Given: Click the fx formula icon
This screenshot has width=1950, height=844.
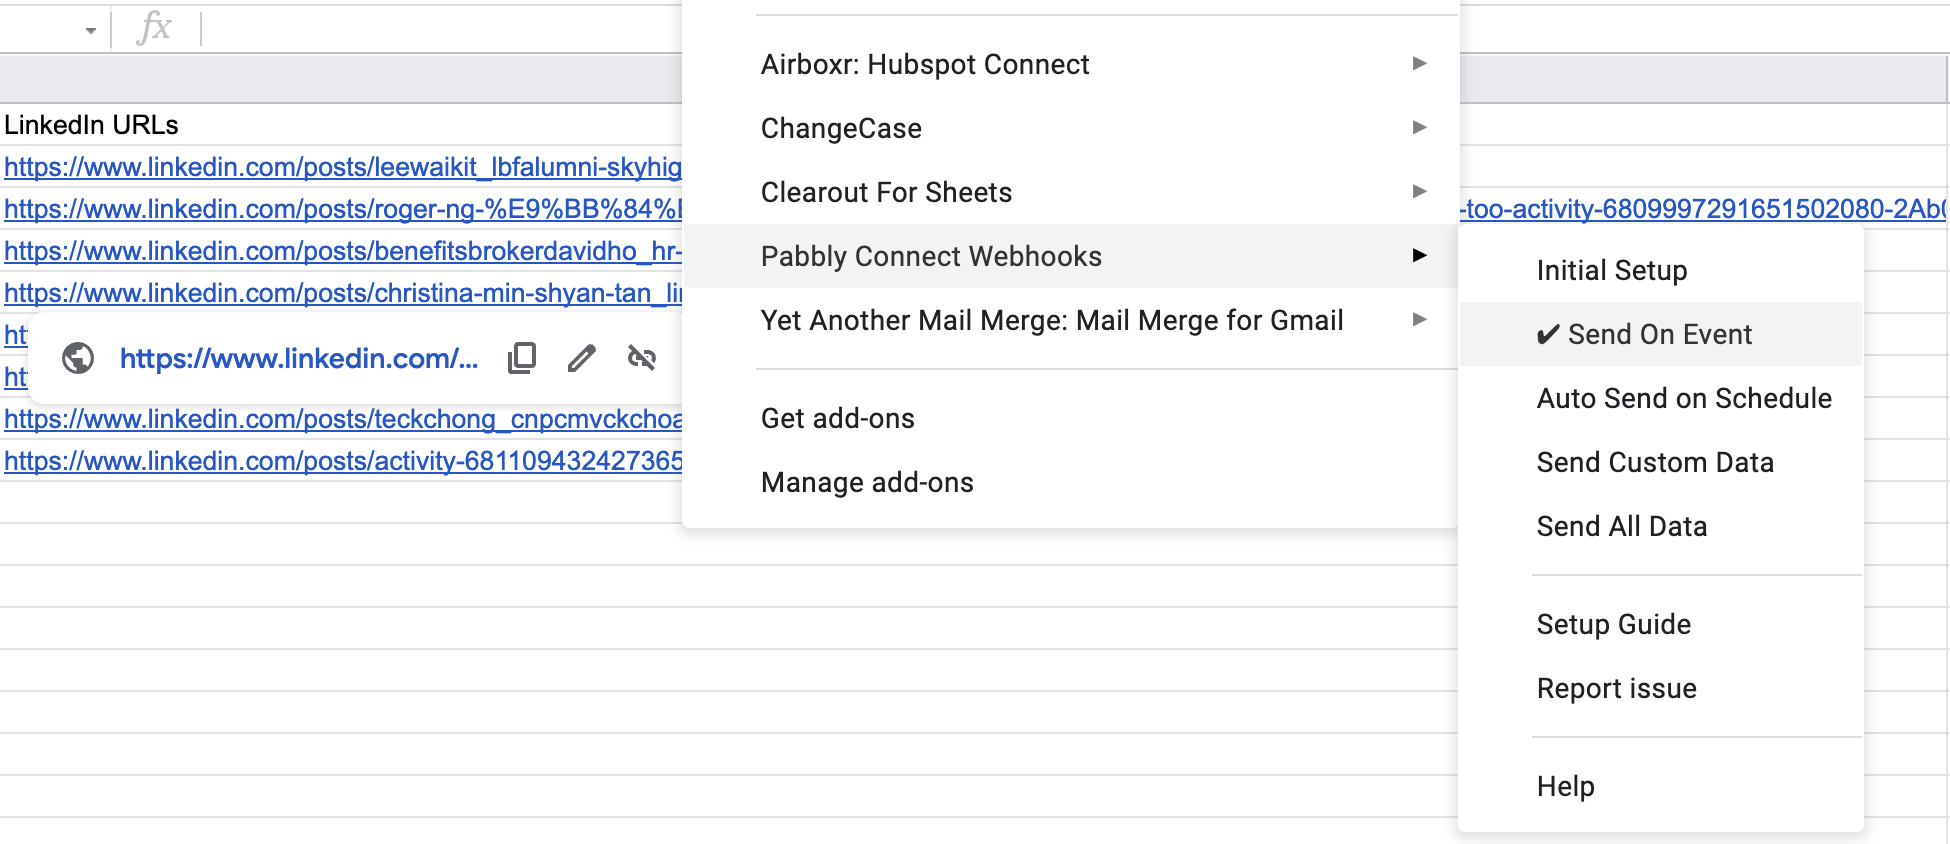Looking at the screenshot, I should (x=155, y=27).
